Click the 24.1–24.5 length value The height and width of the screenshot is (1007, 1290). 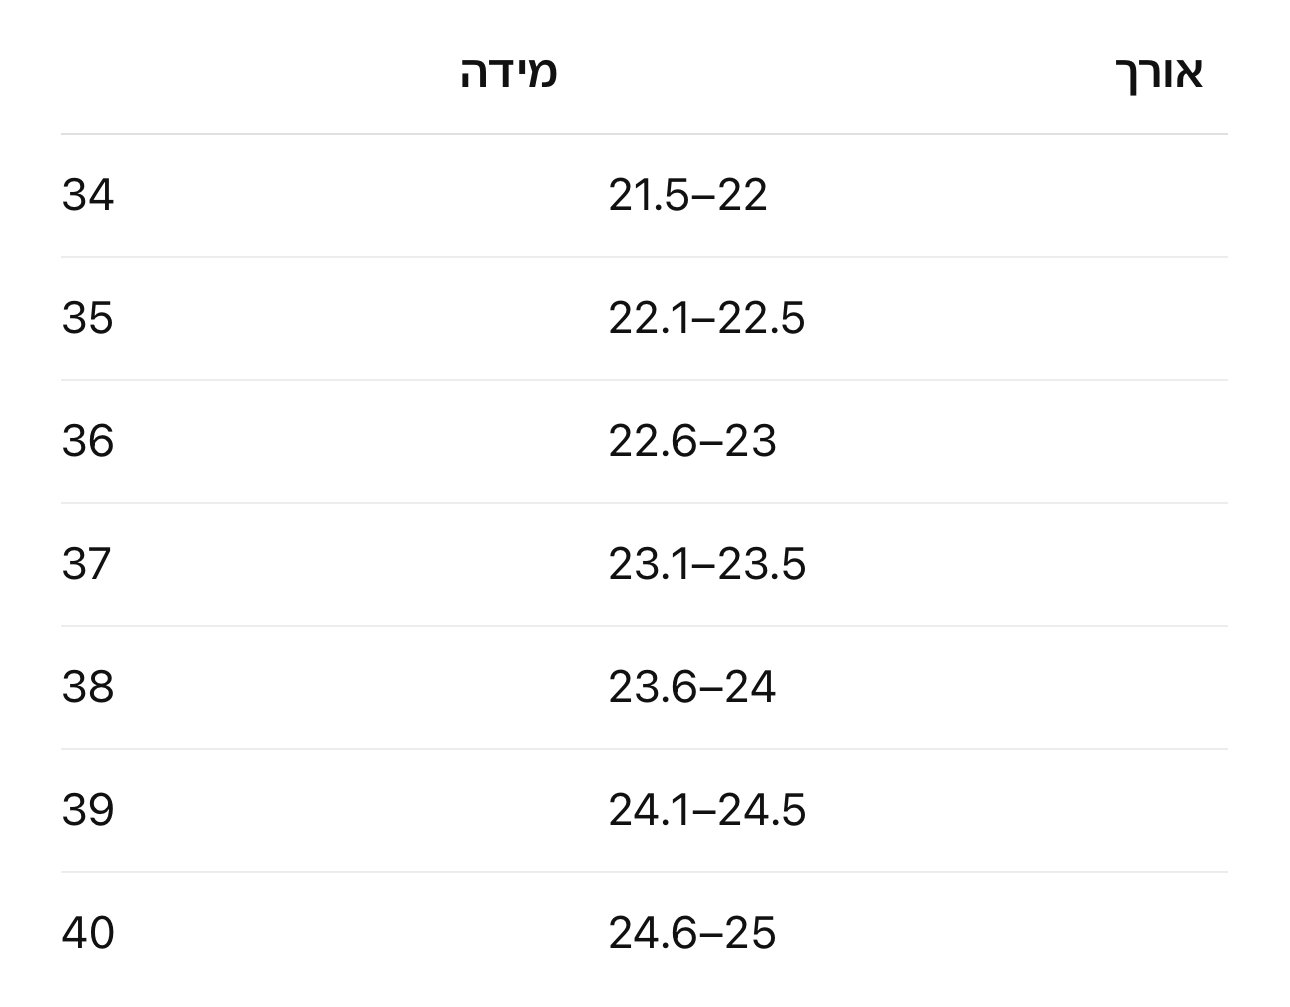coord(707,810)
